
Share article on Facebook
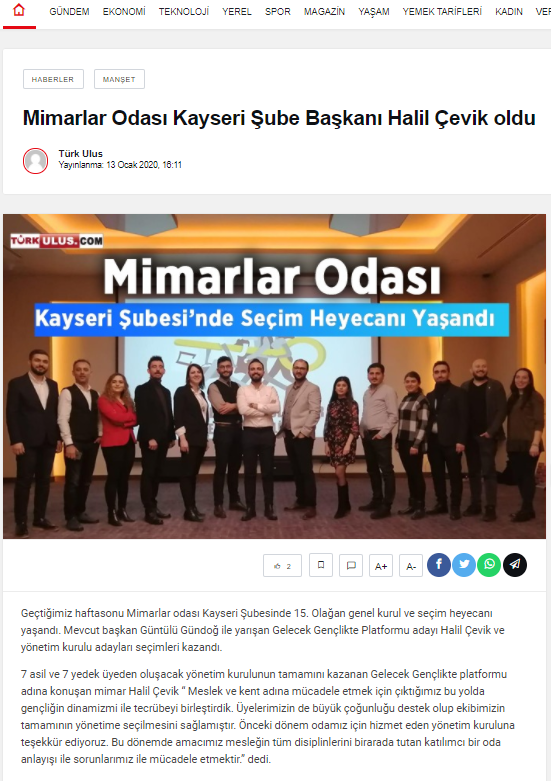[x=439, y=565]
